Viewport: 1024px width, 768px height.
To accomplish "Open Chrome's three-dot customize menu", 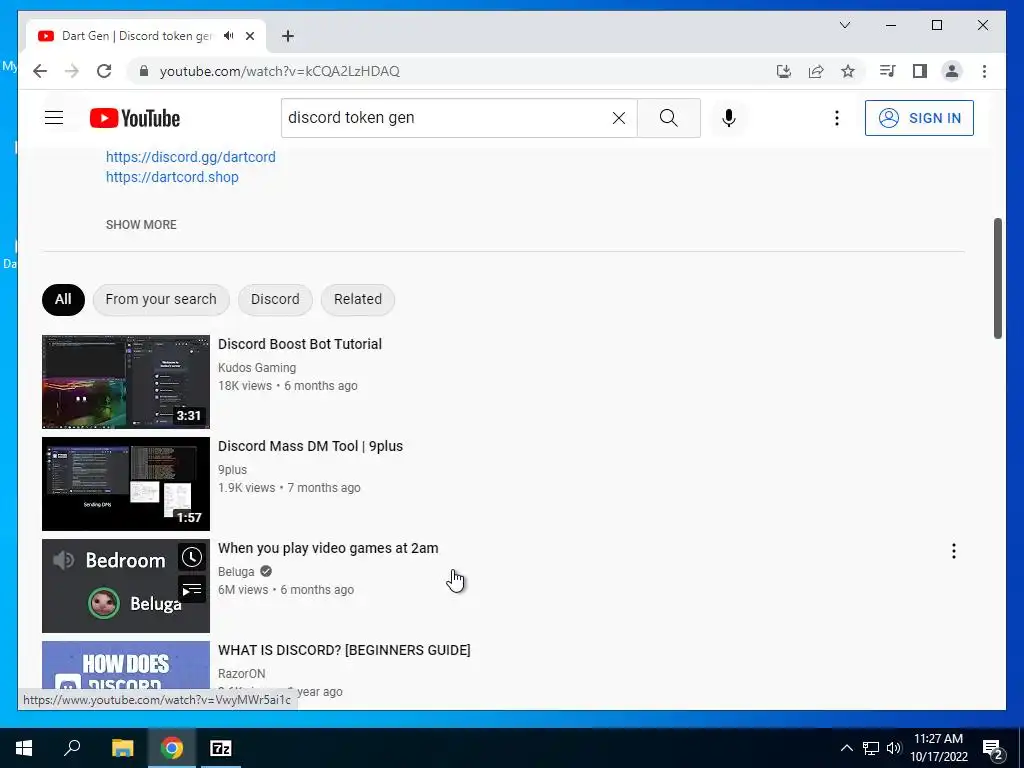I will 984,71.
